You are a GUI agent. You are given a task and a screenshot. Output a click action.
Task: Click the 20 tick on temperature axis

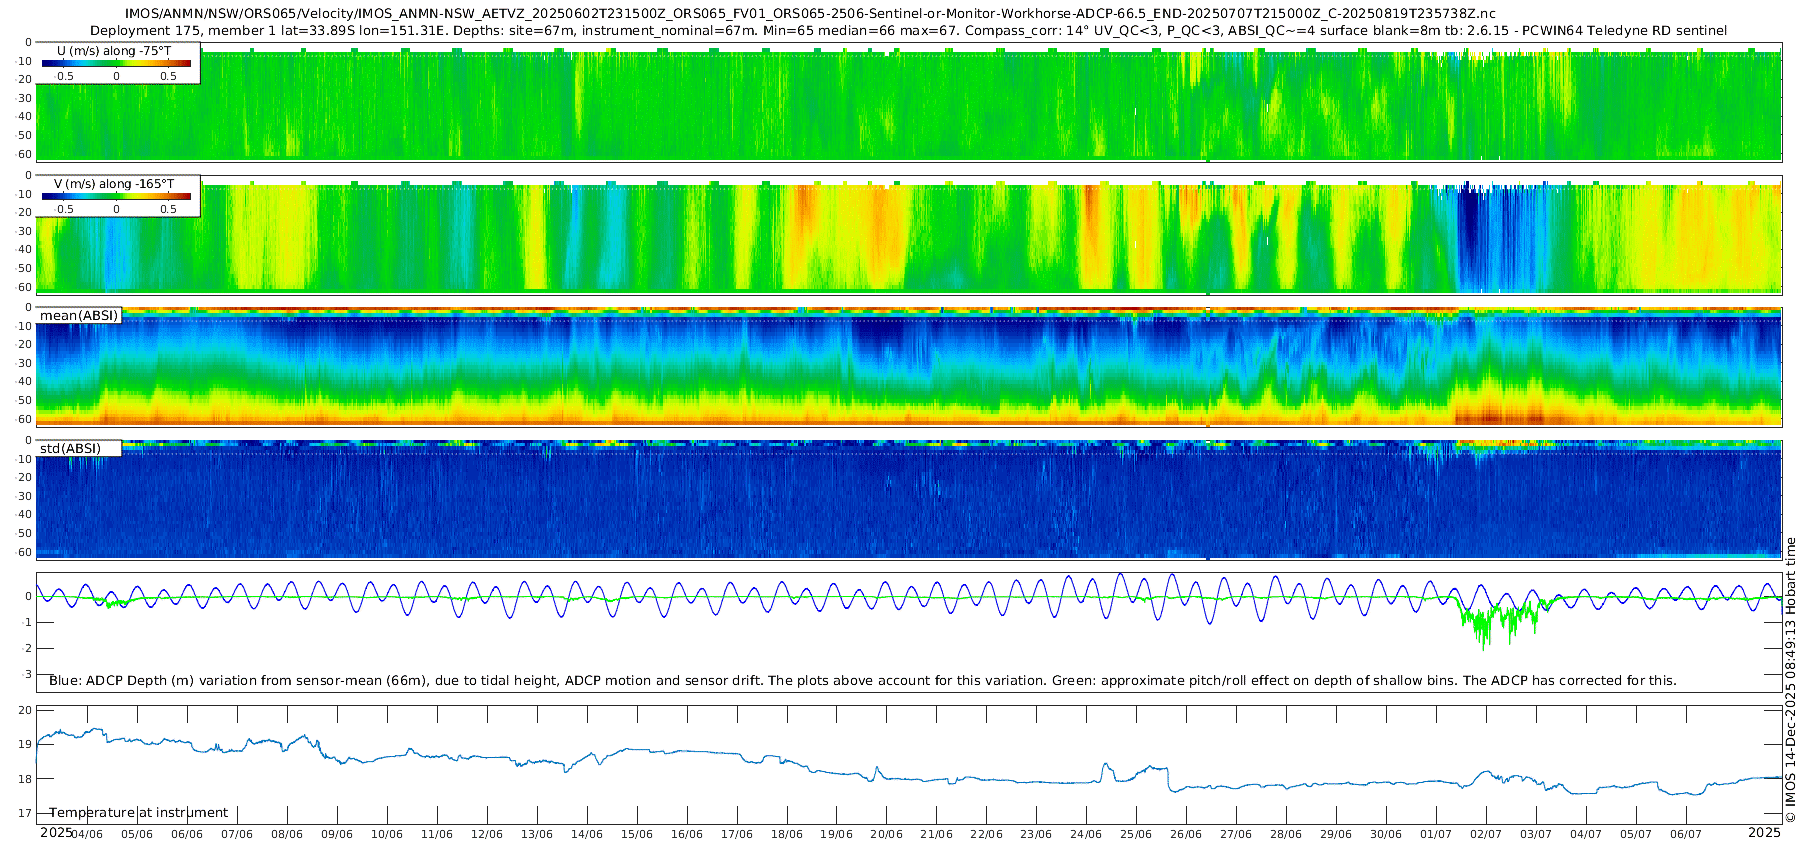25,710
